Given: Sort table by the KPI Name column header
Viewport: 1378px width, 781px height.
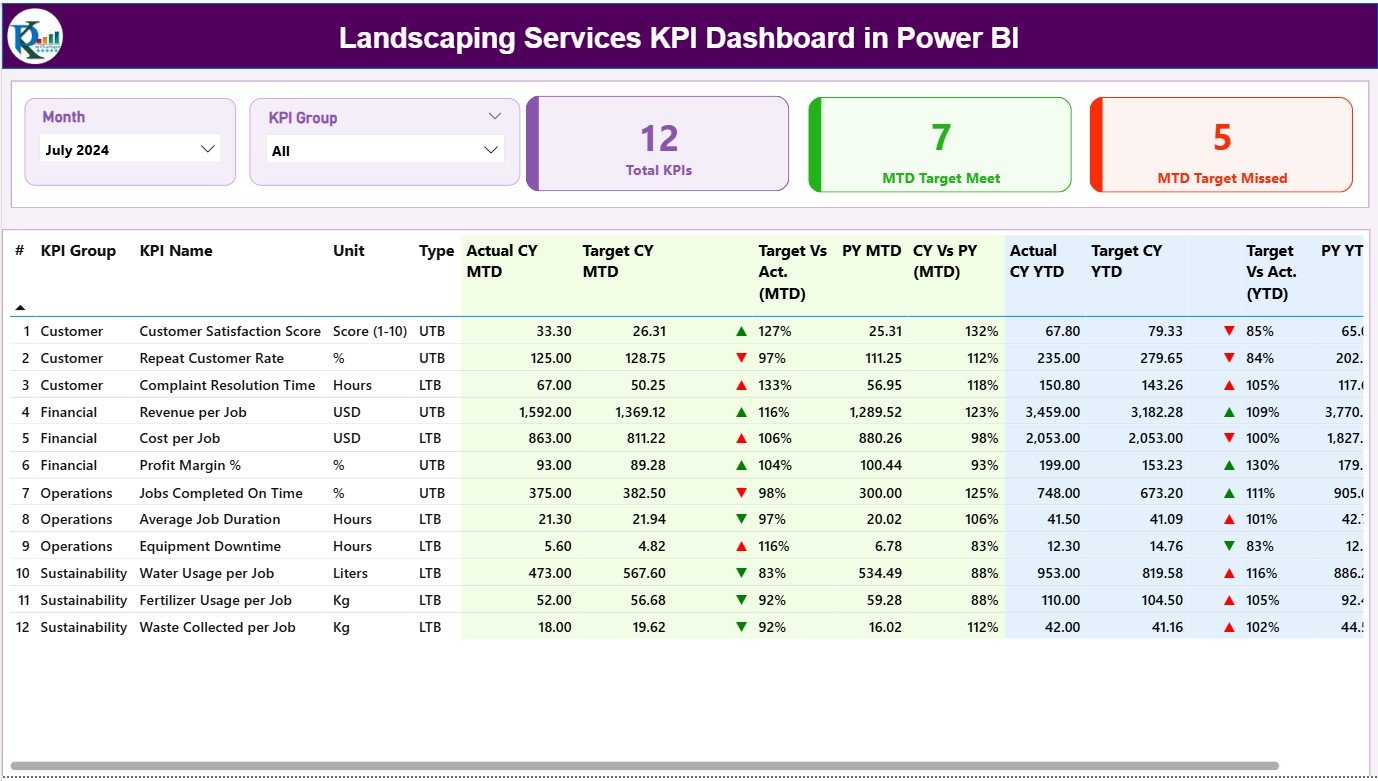Looking at the screenshot, I should tap(177, 251).
